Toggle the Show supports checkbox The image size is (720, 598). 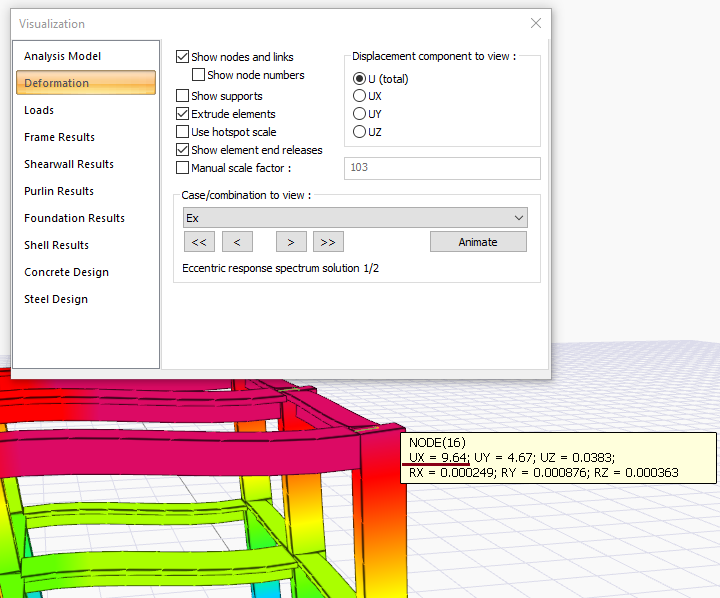183,96
